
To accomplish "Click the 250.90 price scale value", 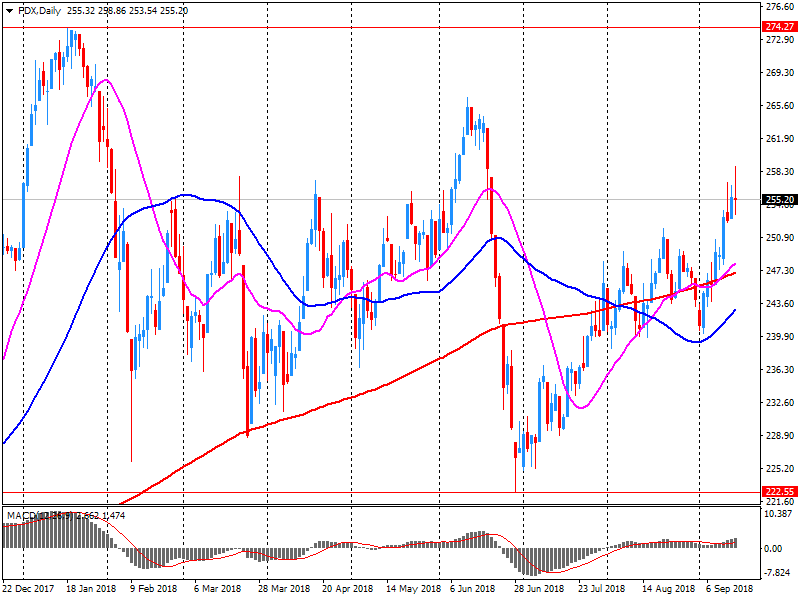I will pos(780,238).
